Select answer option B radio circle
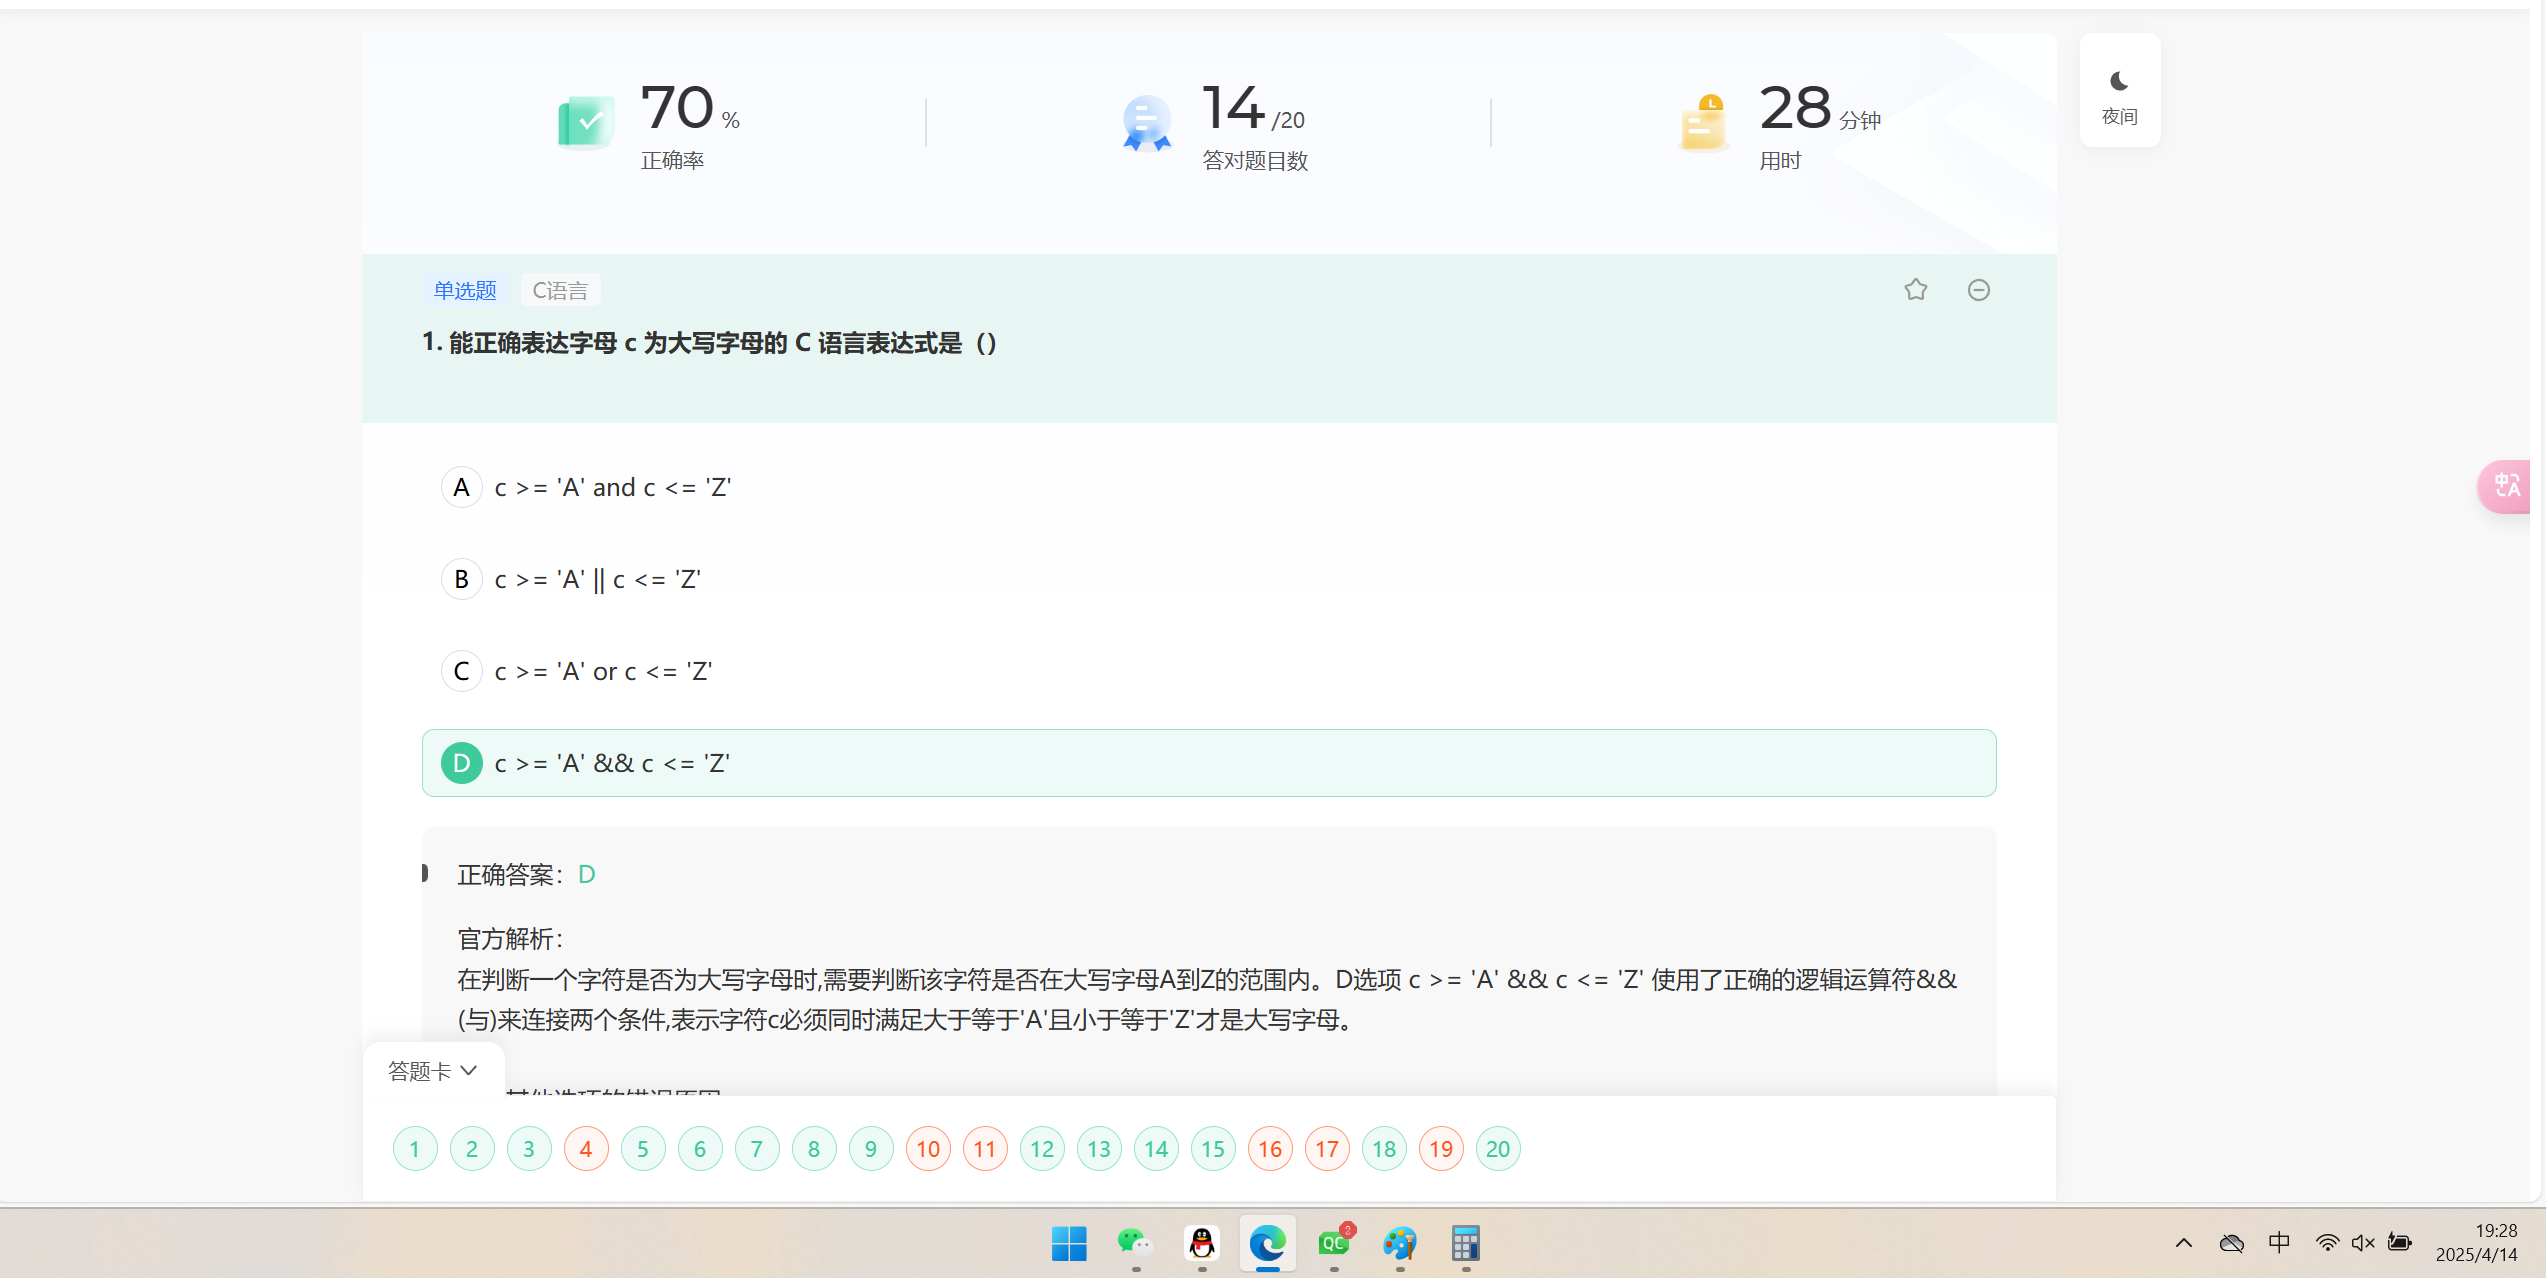2546x1278 pixels. pos(461,579)
